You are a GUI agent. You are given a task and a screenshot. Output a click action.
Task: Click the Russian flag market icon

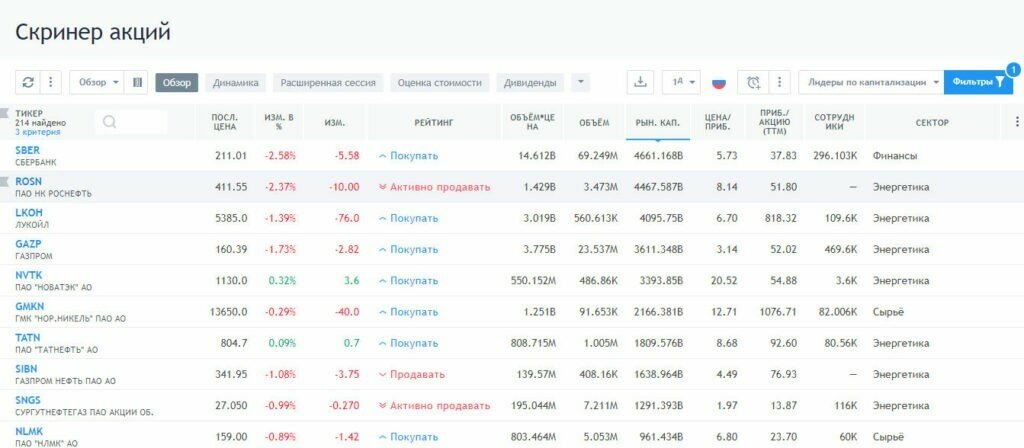click(x=718, y=82)
